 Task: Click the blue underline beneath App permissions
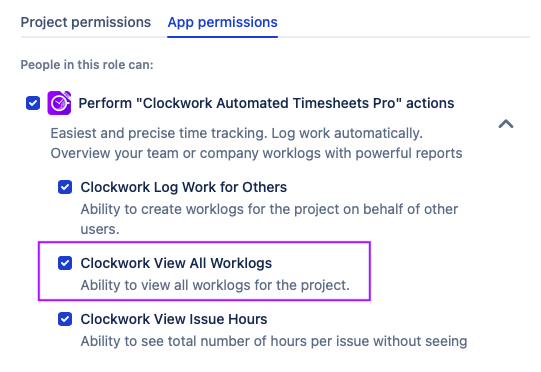pyautogui.click(x=223, y=37)
